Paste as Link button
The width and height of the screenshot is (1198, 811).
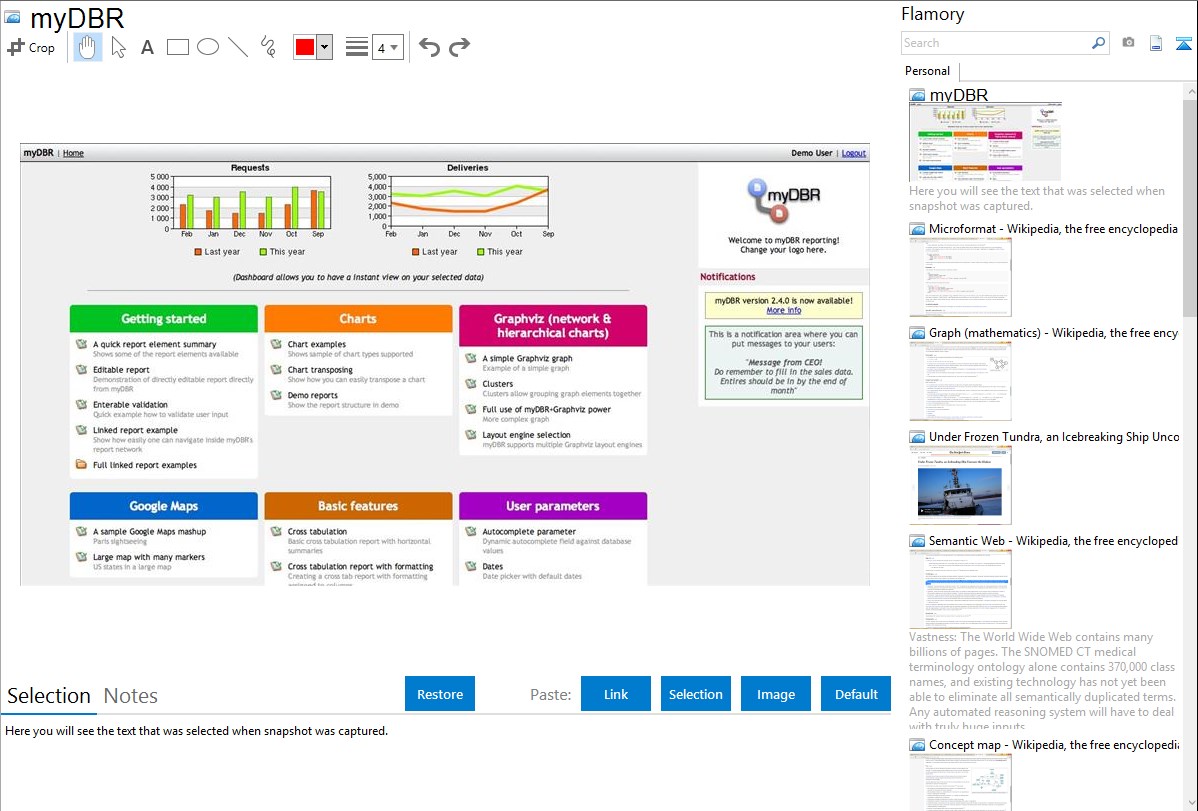(616, 694)
